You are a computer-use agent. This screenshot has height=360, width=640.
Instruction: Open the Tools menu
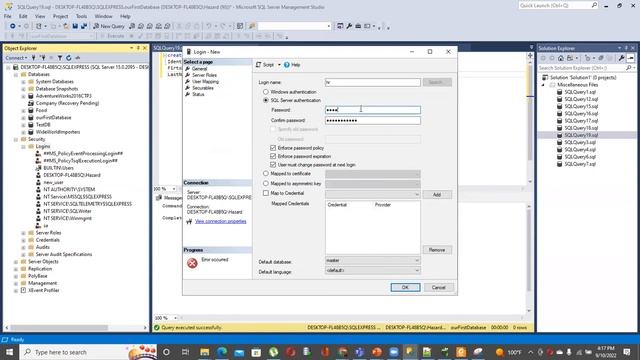81,16
